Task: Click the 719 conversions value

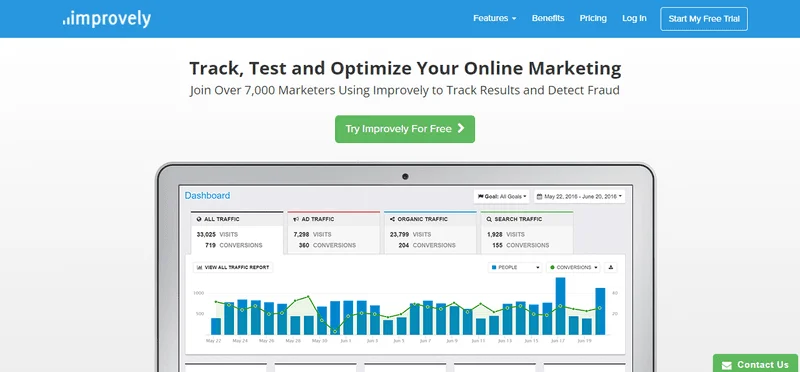Action: tap(210, 245)
